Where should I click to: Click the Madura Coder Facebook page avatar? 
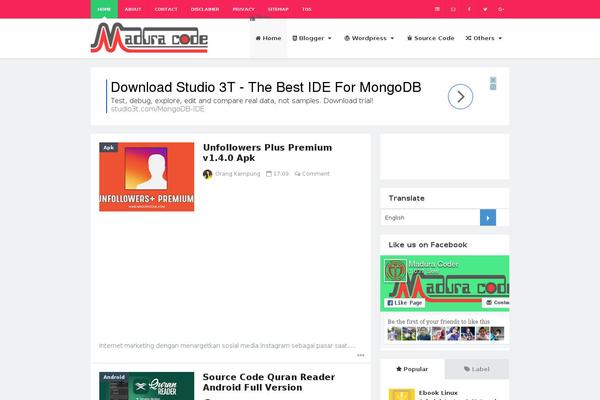[395, 270]
